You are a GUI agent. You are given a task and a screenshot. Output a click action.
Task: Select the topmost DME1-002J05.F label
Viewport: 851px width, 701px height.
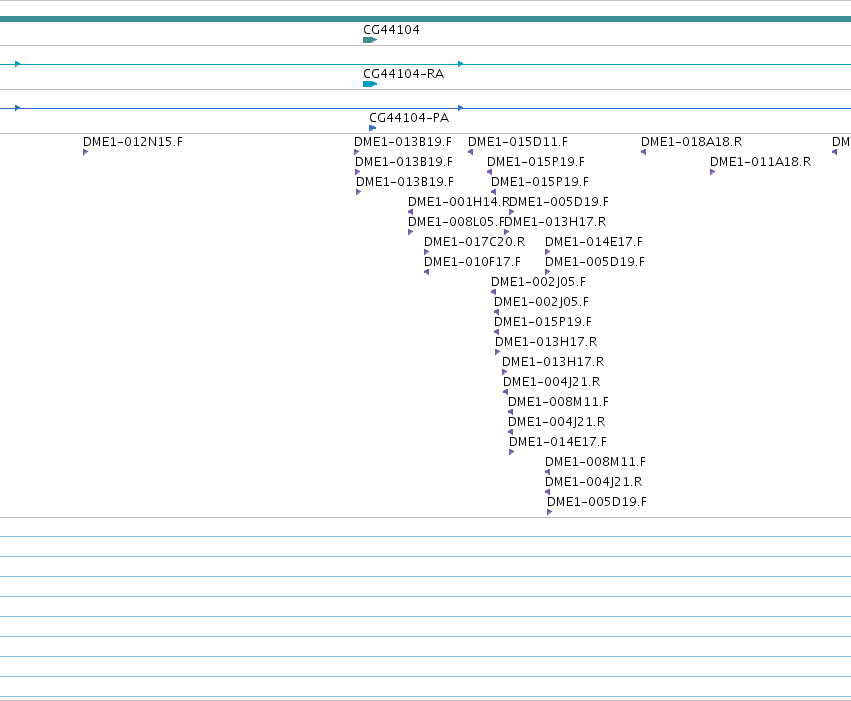point(538,282)
